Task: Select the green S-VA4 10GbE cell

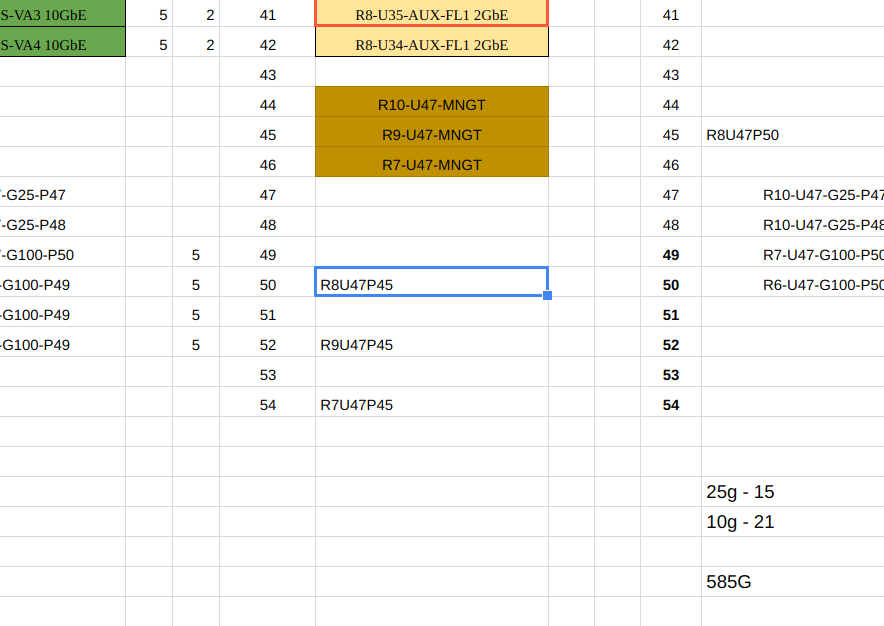Action: [63, 42]
